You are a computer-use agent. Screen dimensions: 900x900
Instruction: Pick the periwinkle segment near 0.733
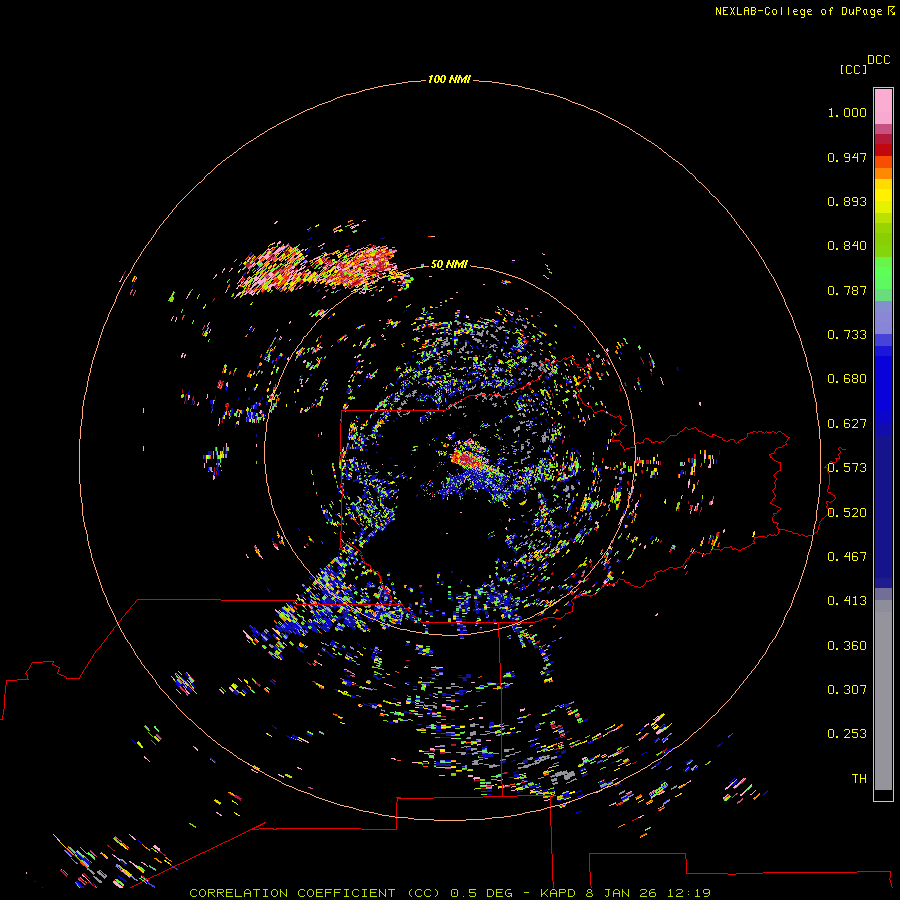point(883,318)
